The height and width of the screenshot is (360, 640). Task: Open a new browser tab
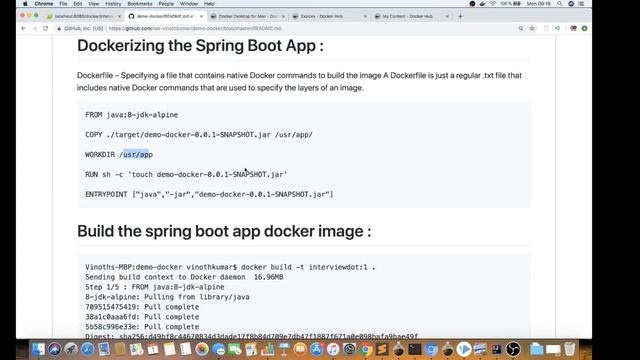(x=460, y=16)
